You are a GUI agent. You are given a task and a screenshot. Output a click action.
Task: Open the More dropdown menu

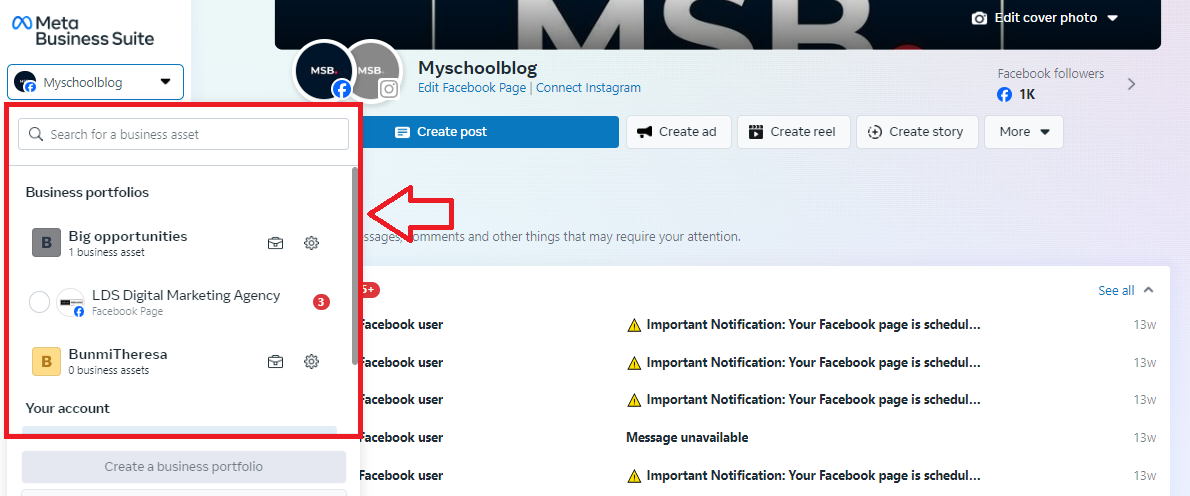pos(1024,132)
